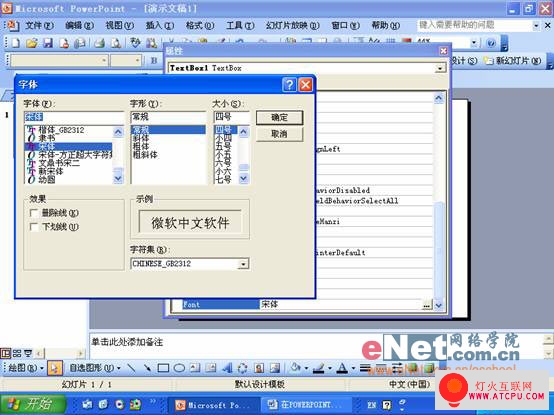554x415 pixels.
Task: Click the EN language indicator on taskbar
Action: (x=371, y=405)
